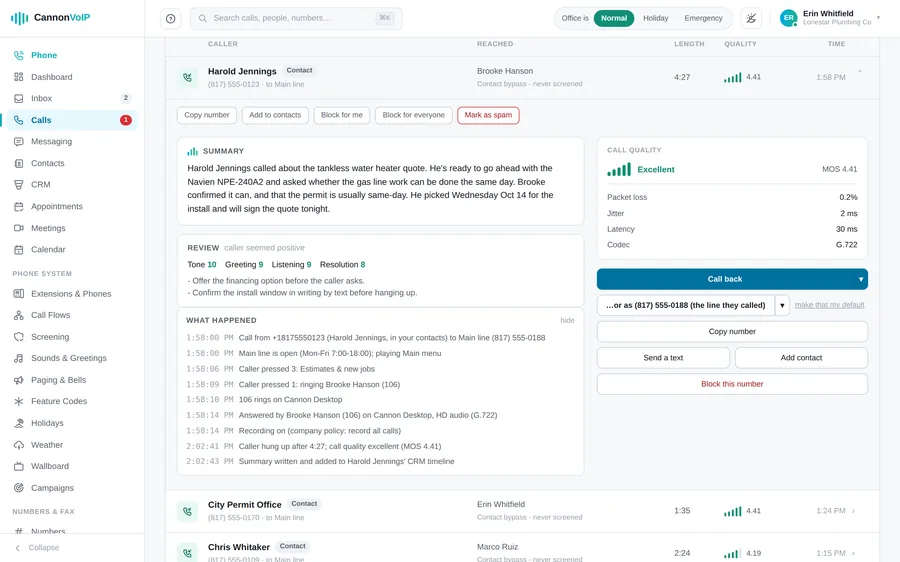
Task: Open the Call back dropdown arrow
Action: (860, 279)
